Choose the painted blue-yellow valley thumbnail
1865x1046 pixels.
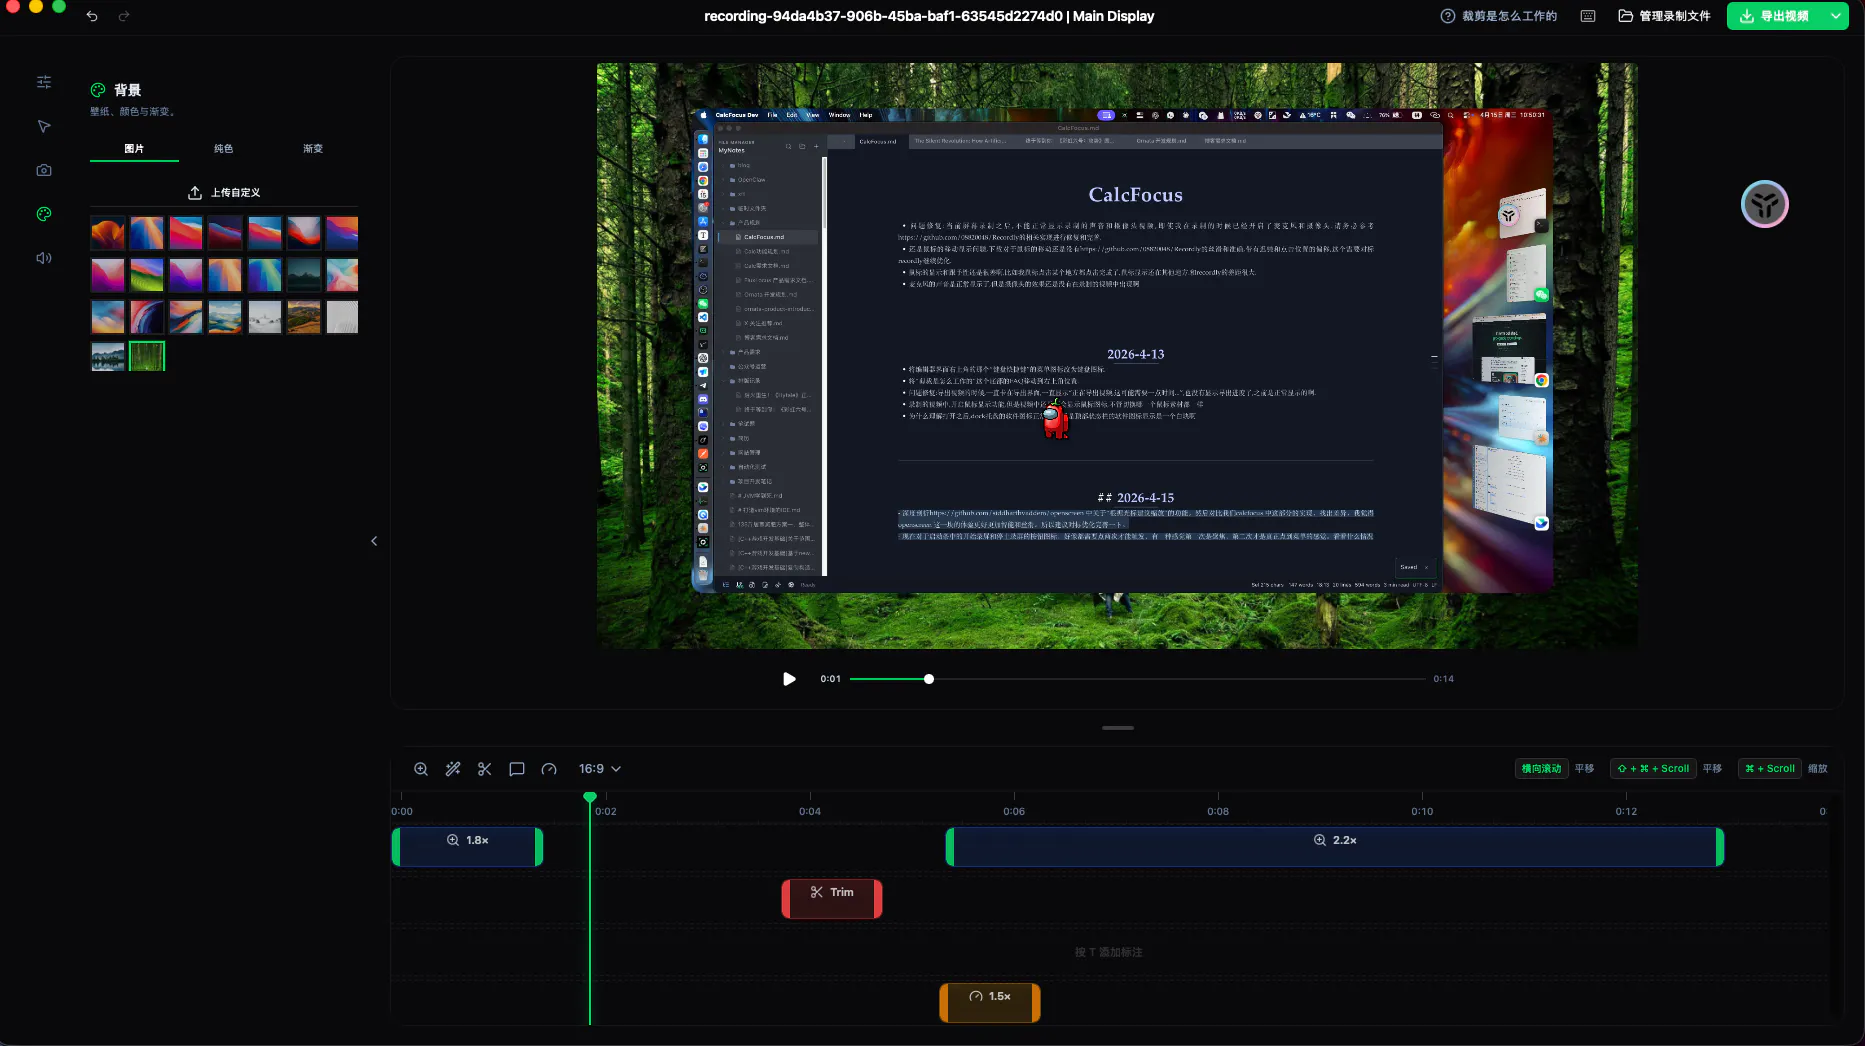click(225, 317)
